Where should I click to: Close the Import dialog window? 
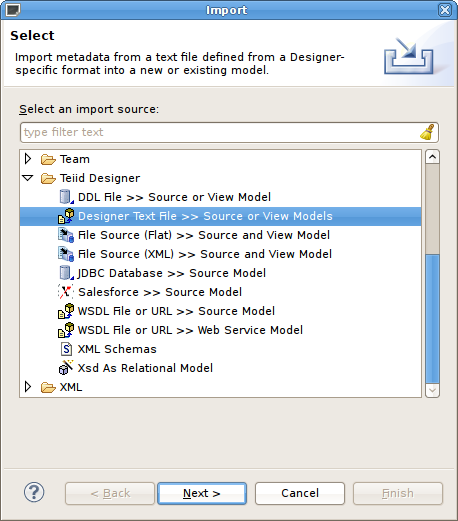(x=445, y=10)
